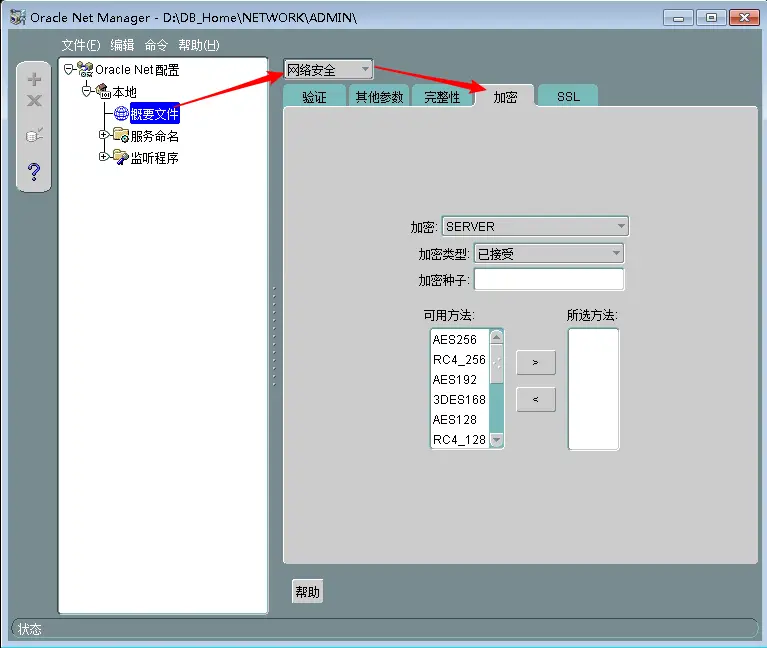Select the 加密 tab
Screen dimensions: 767x648
click(505, 96)
